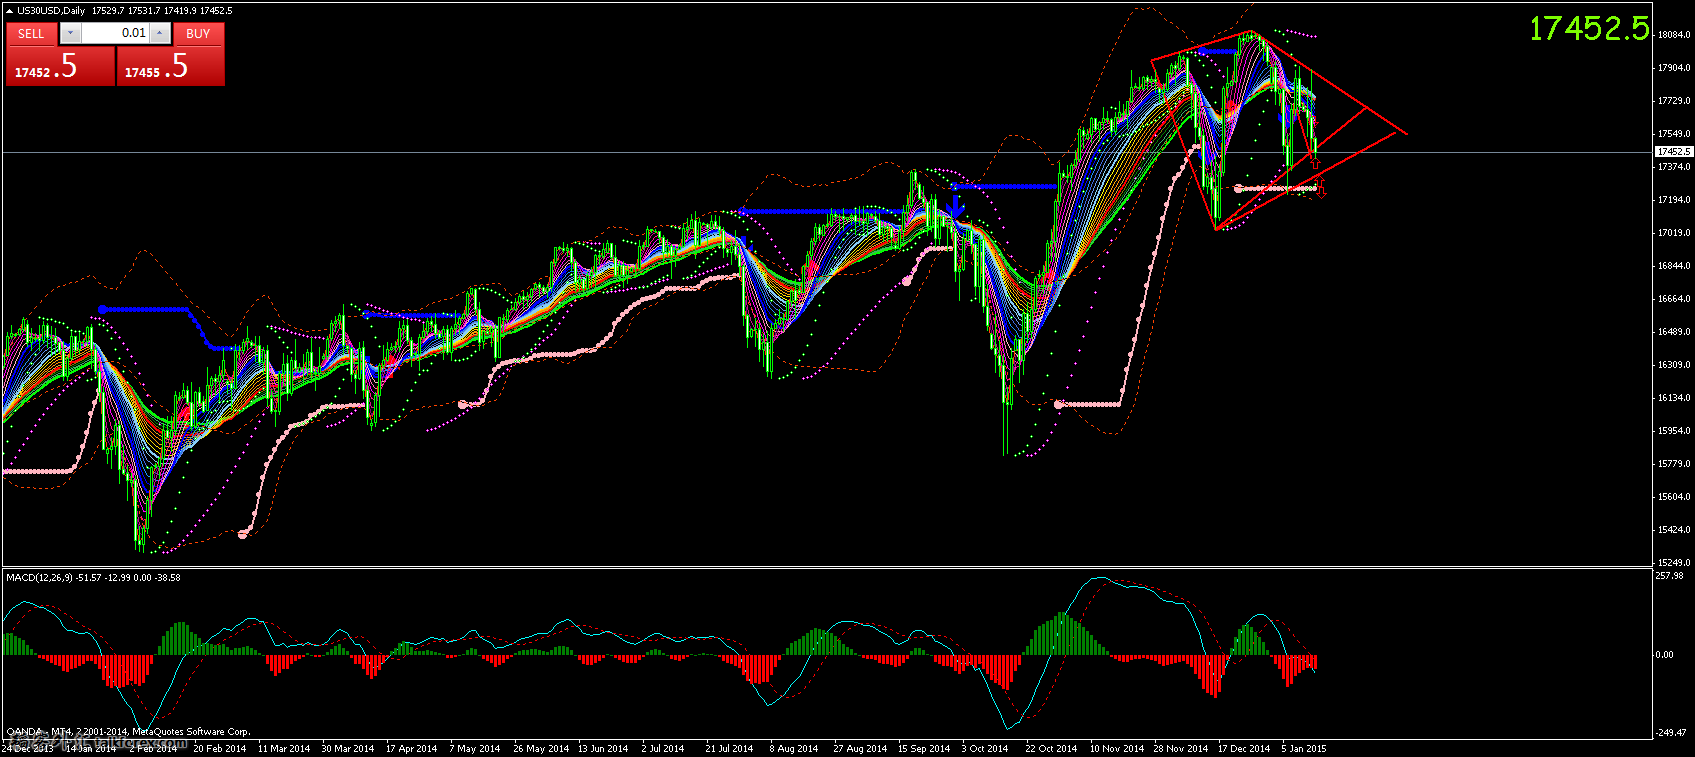Image resolution: width=1695 pixels, height=757 pixels.
Task: Click the US30USD,Daily chart title text
Action: (x=51, y=11)
